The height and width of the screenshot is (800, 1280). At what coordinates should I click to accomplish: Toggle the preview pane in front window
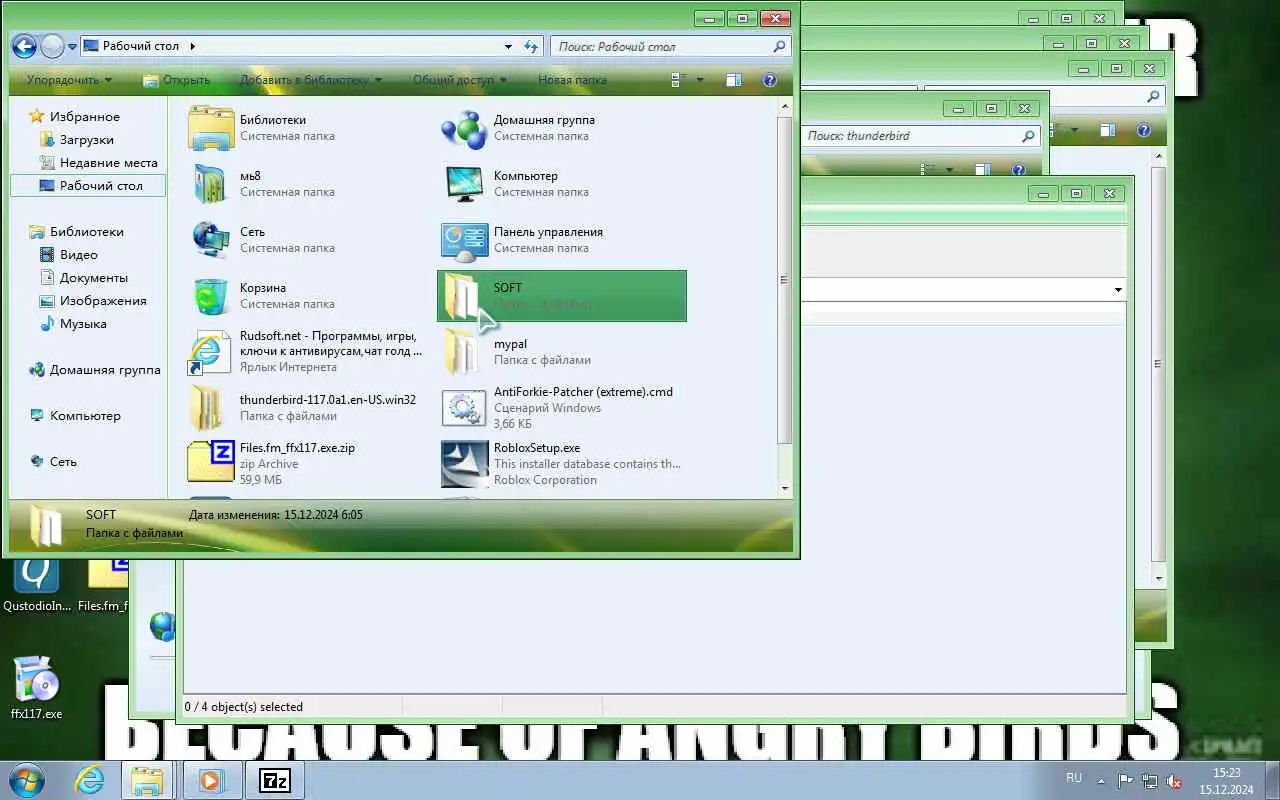[x=734, y=80]
